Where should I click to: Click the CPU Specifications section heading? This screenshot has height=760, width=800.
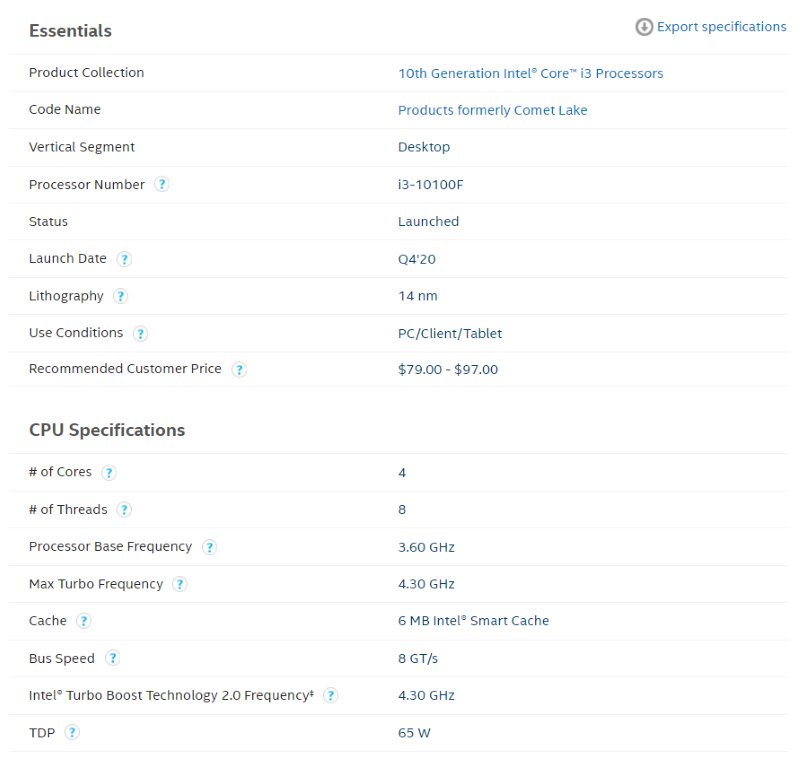[x=107, y=430]
